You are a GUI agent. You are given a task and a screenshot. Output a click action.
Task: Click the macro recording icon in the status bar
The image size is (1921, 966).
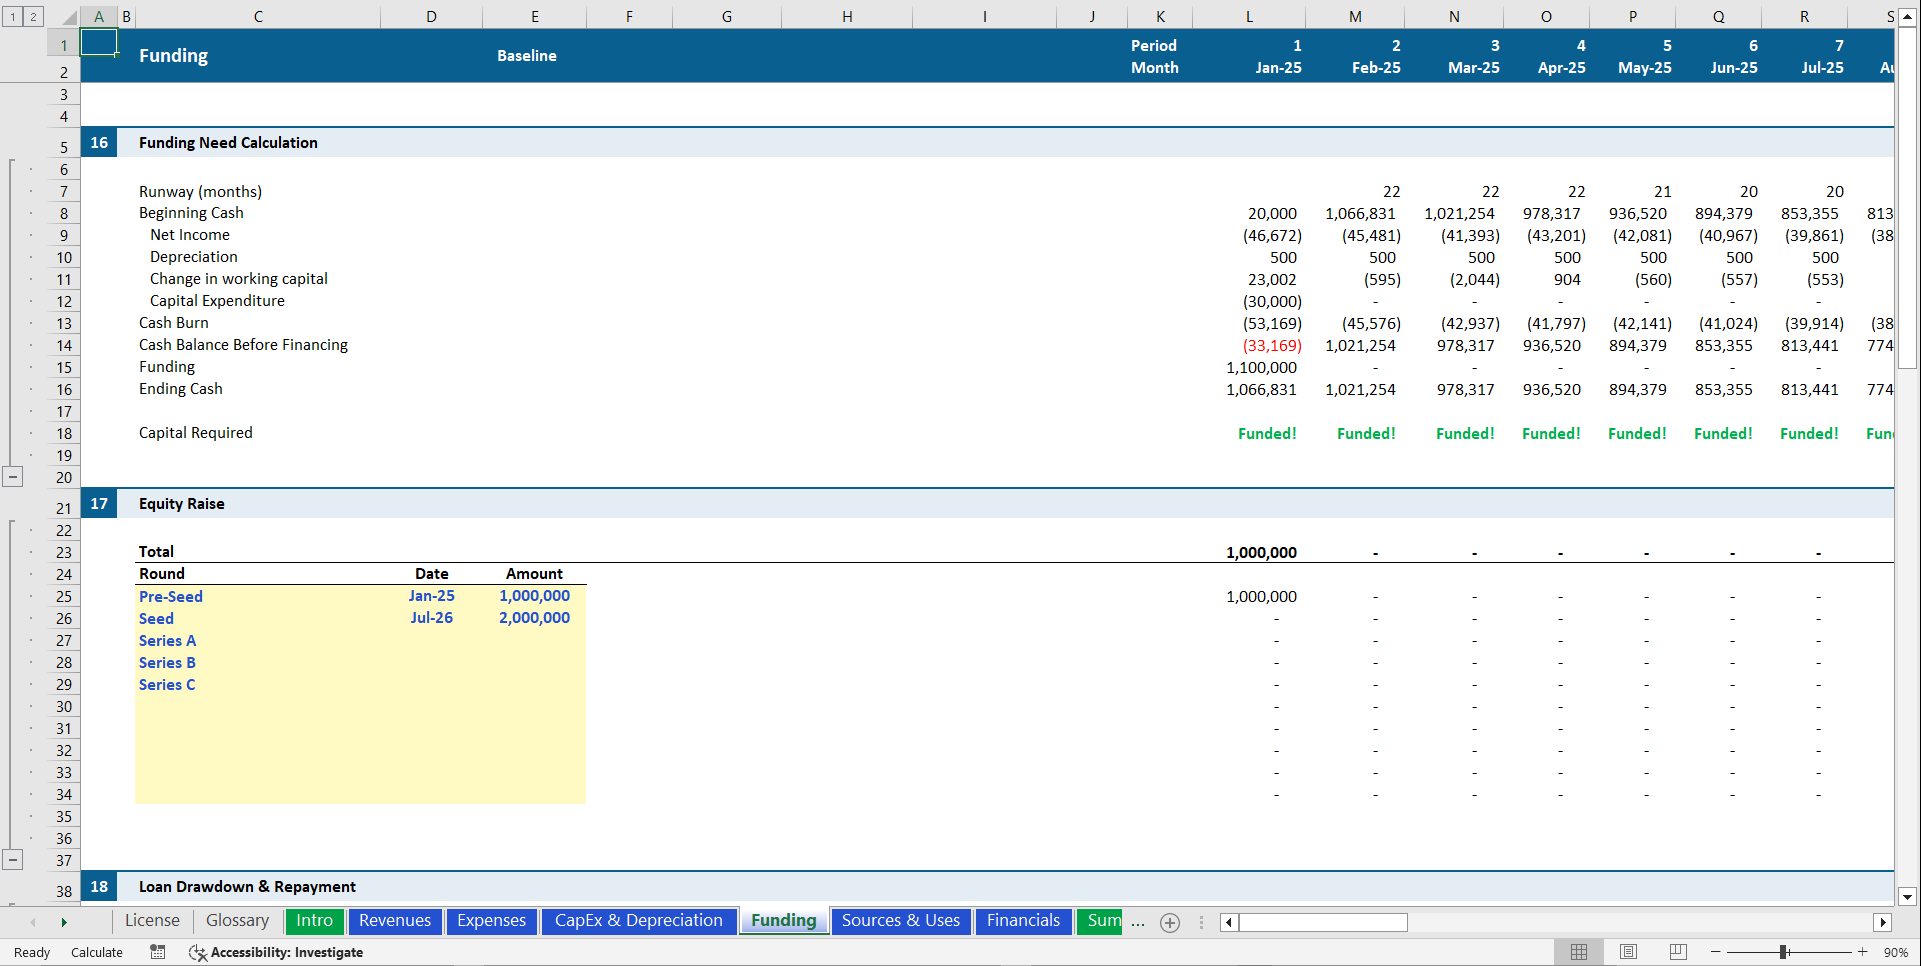click(157, 952)
